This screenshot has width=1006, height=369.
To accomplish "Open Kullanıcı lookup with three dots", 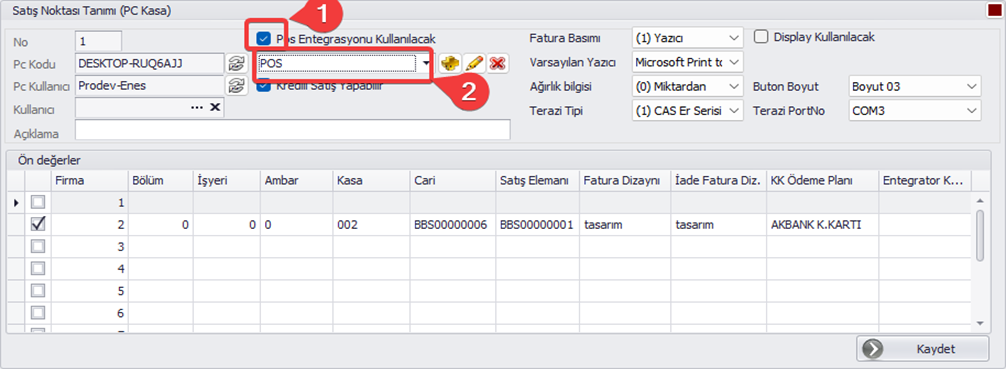I will [x=197, y=108].
